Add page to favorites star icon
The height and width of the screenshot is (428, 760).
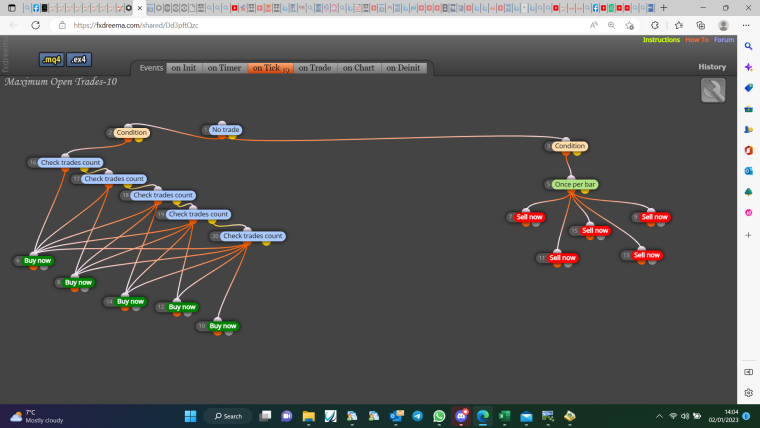pyautogui.click(x=629, y=25)
